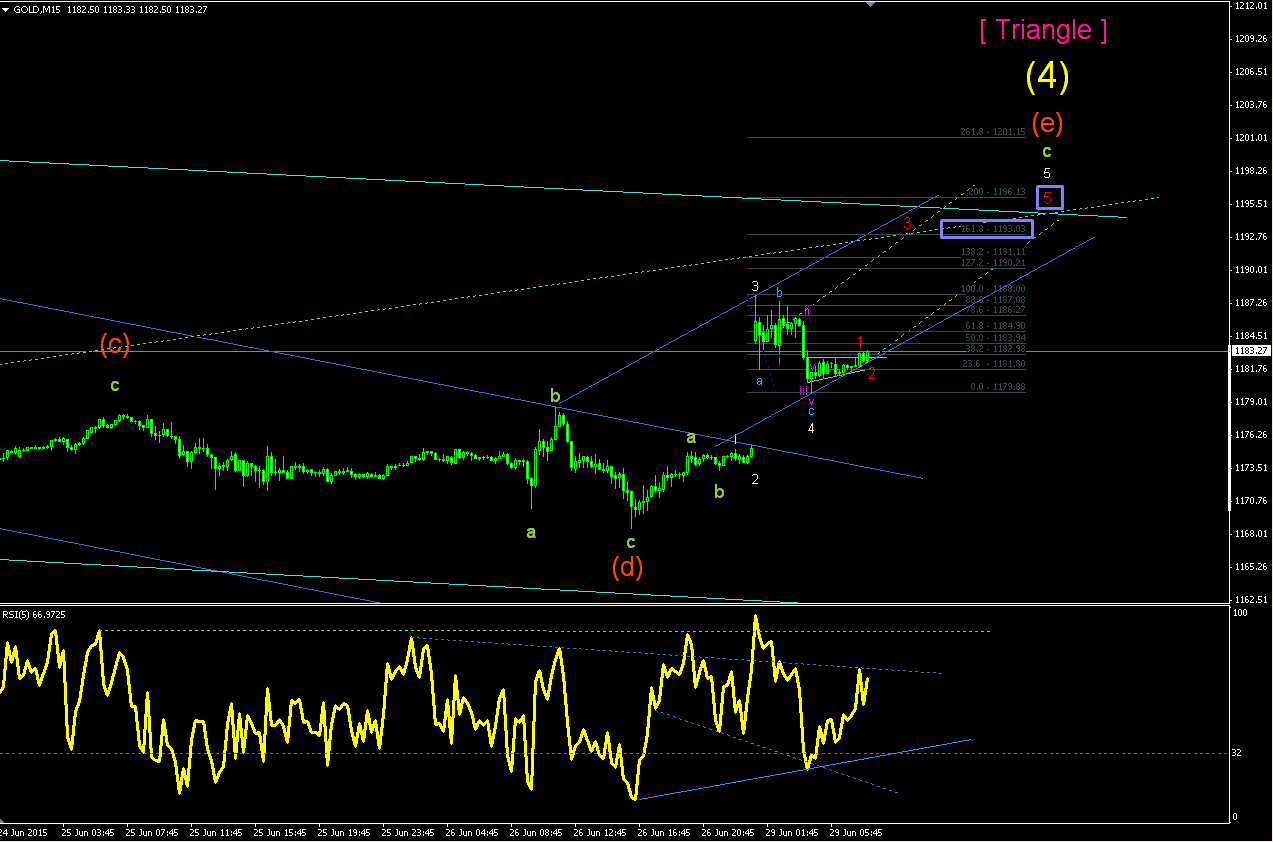1273x842 pixels.
Task: Click the RSI scale value 100
Action: coord(1241,612)
